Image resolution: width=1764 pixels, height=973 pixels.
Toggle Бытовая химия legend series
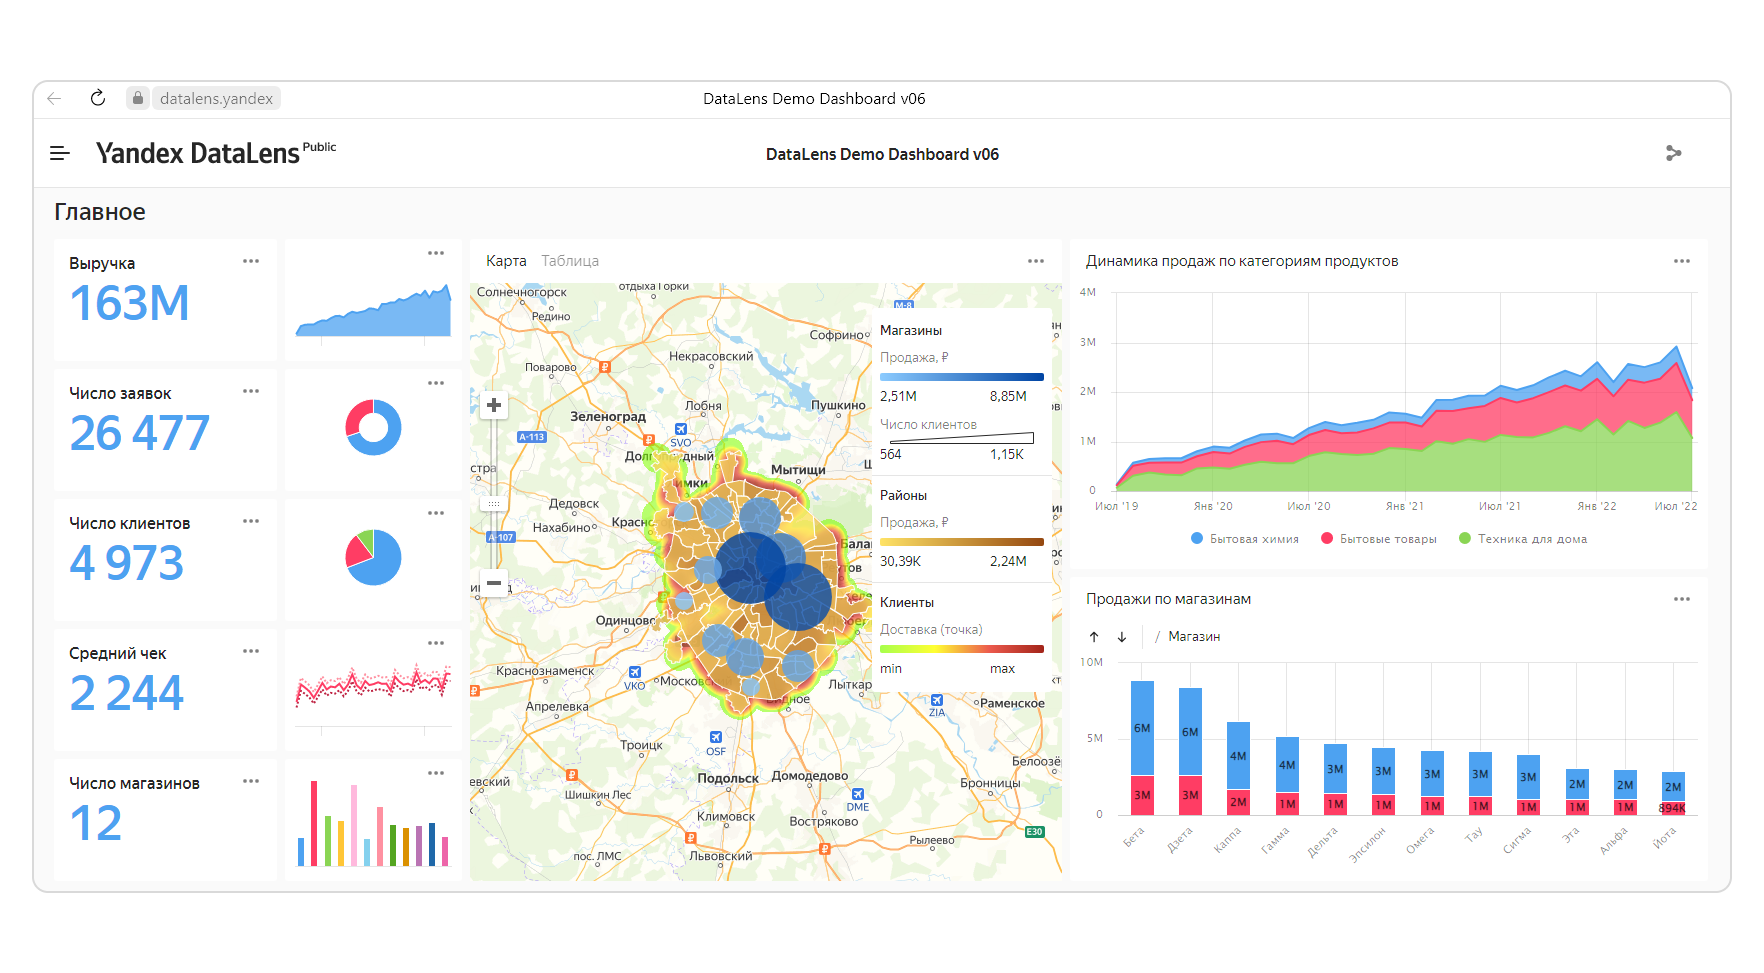[x=1245, y=539]
